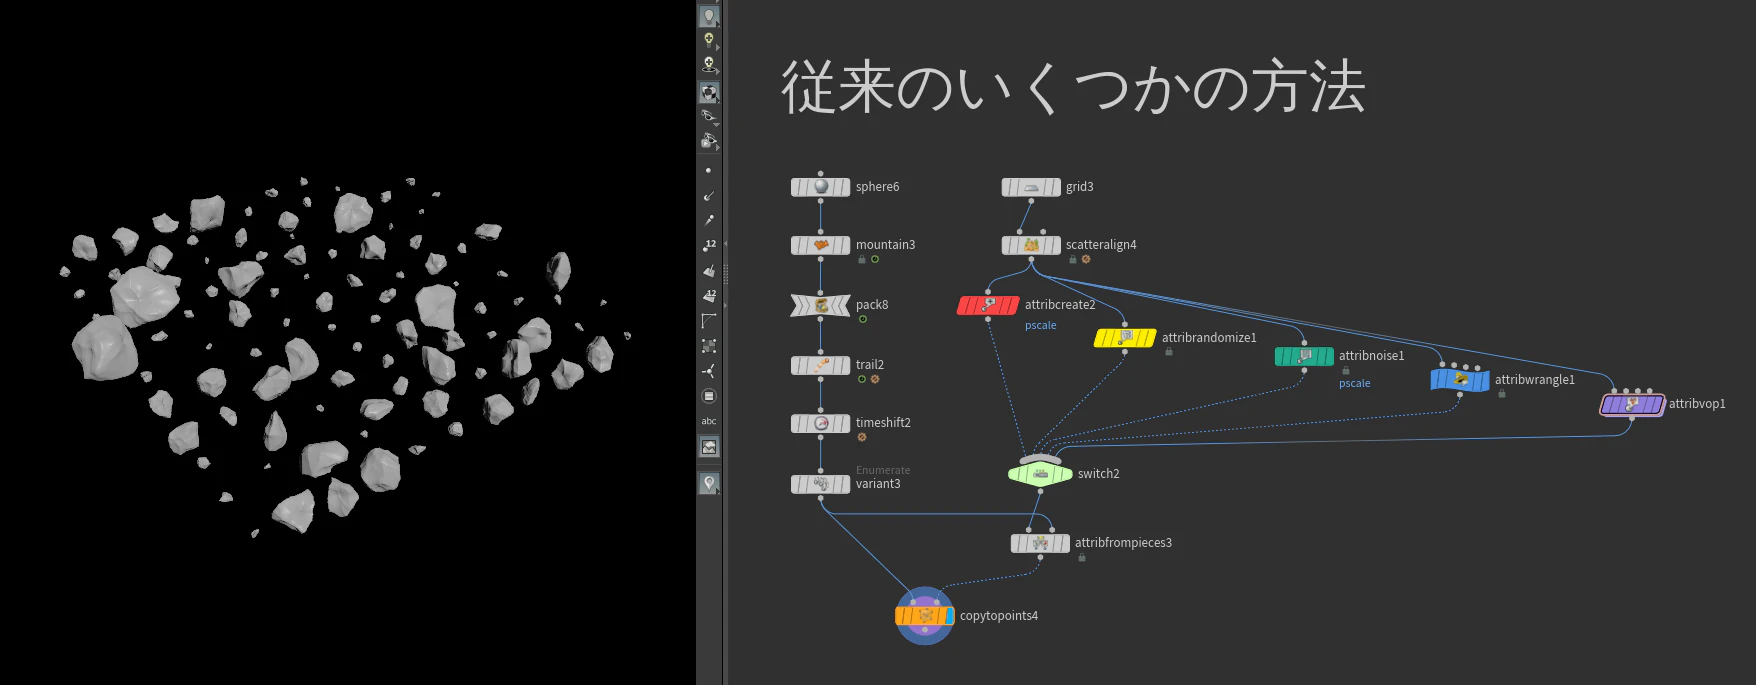Click the Enumerate comment above variant3
The width and height of the screenshot is (1756, 685).
[x=883, y=470]
